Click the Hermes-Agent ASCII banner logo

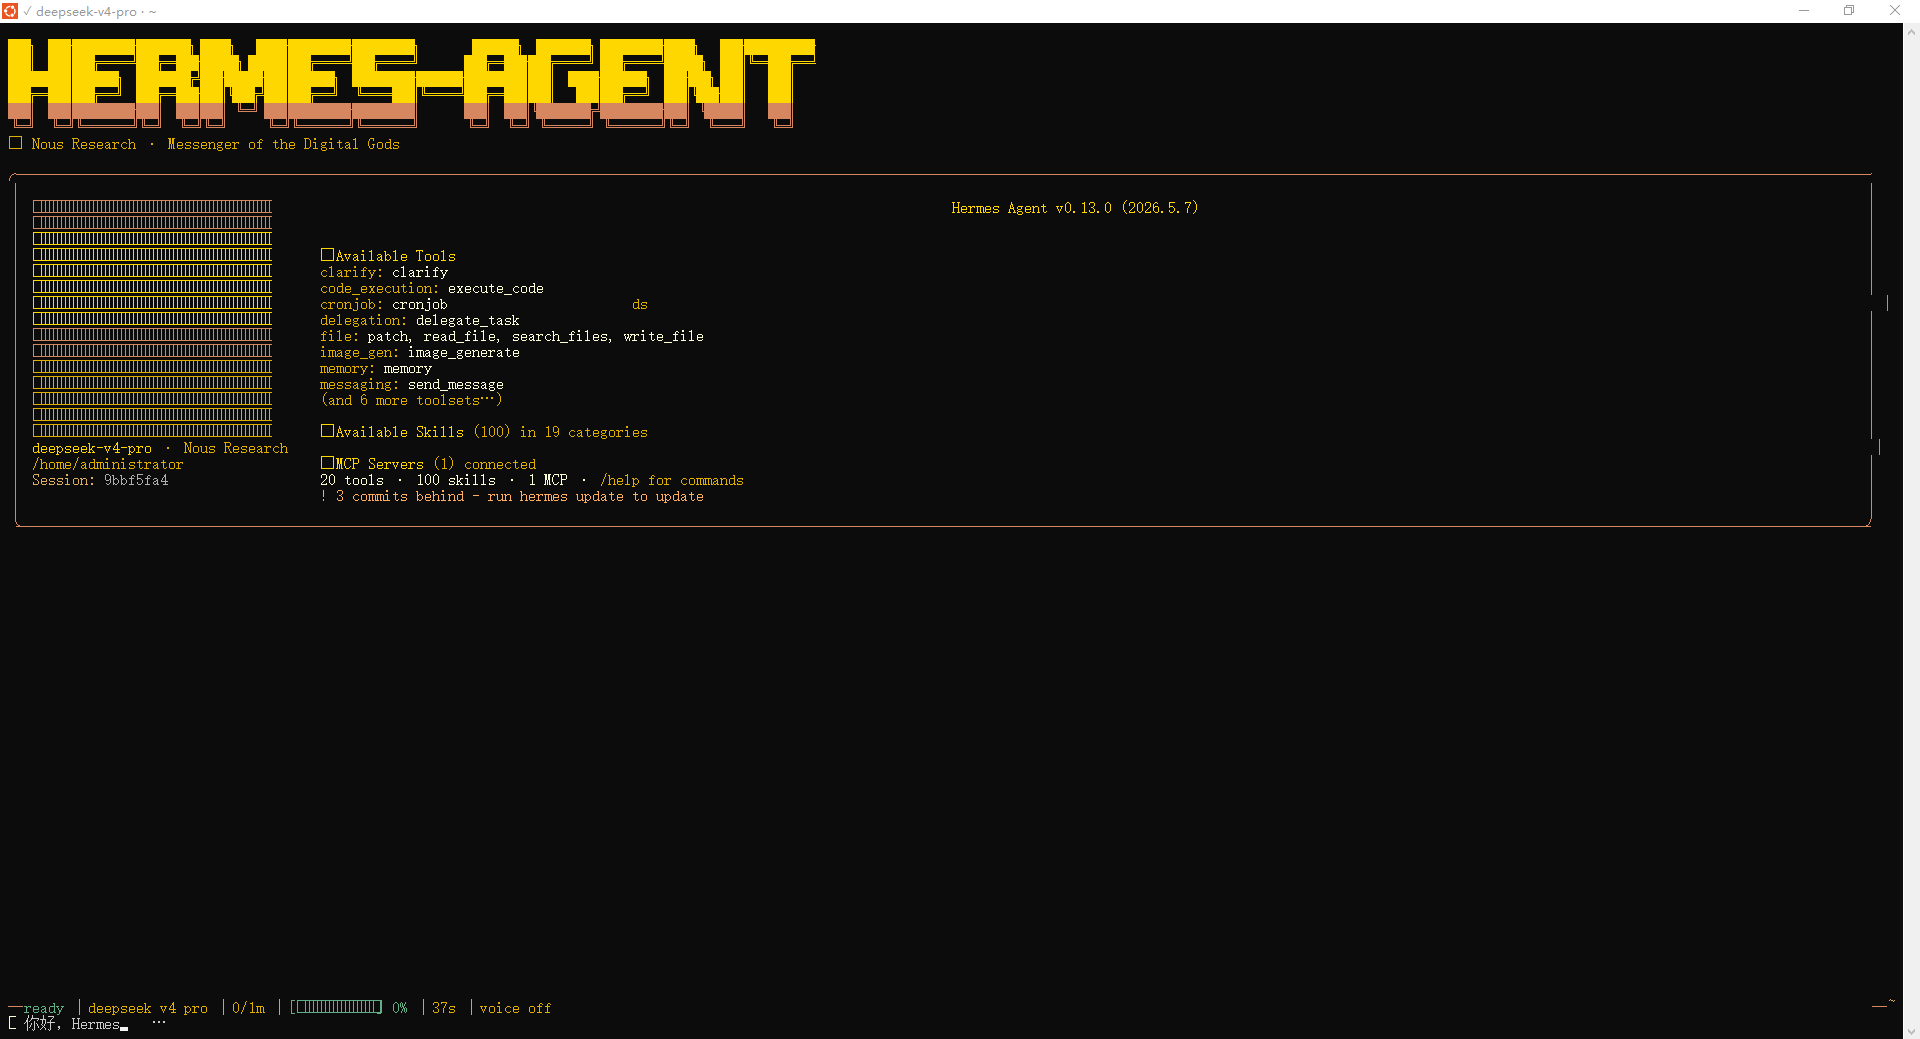tap(411, 83)
